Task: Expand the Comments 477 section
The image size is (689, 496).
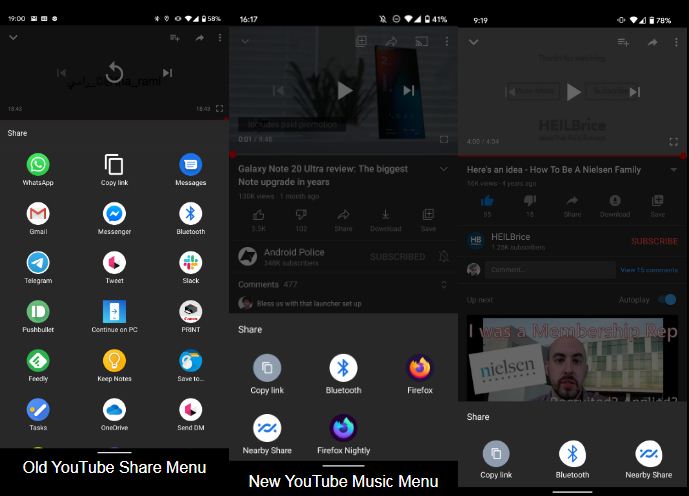Action: [x=443, y=285]
